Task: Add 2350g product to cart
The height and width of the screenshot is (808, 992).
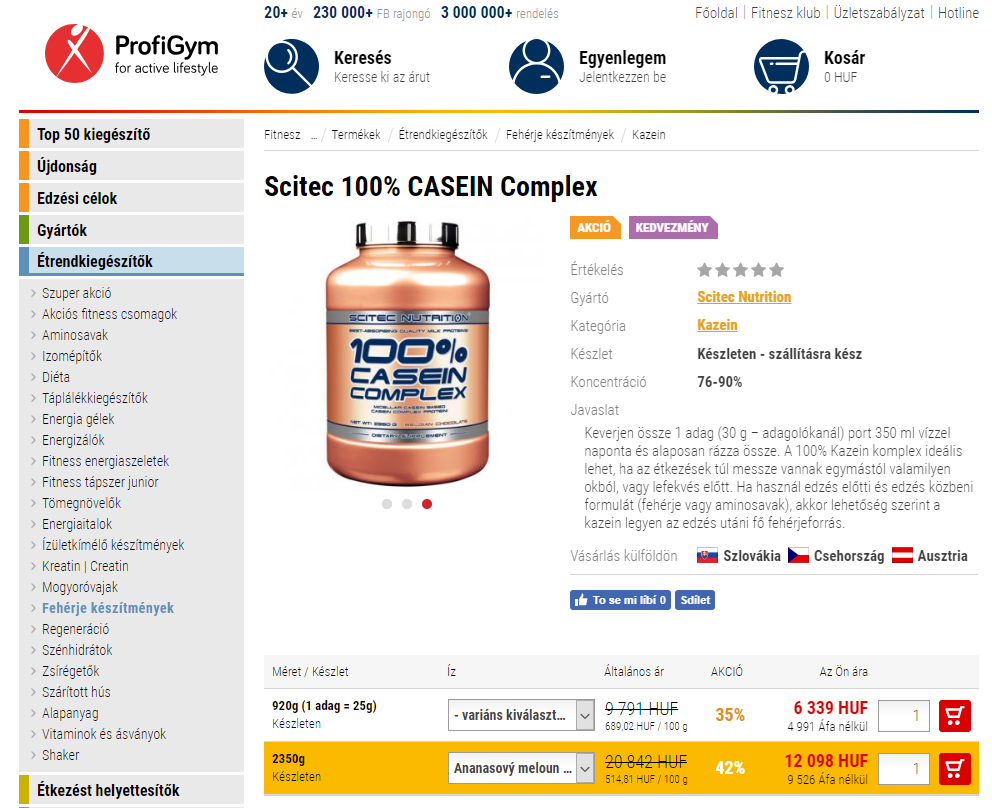Action: point(955,768)
